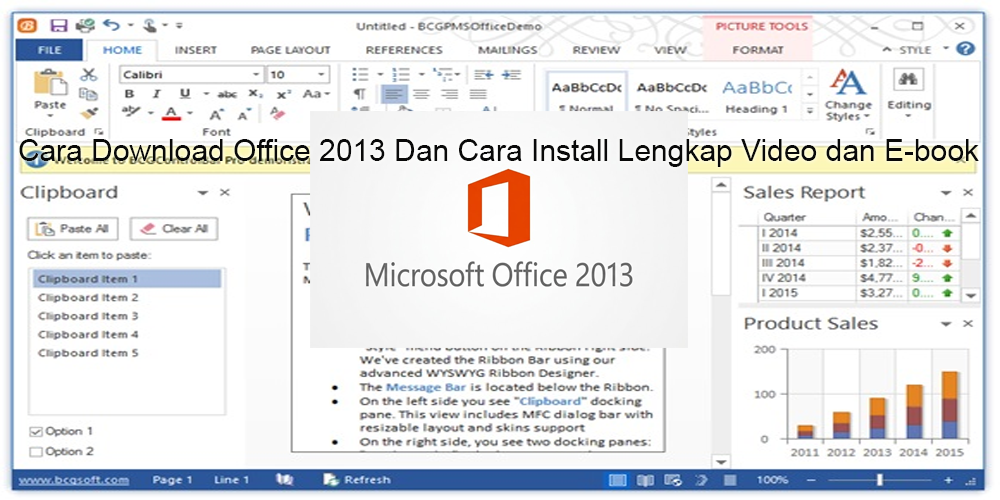Click the Copy icon under Cut
Image resolution: width=1000 pixels, height=500 pixels.
[89, 94]
